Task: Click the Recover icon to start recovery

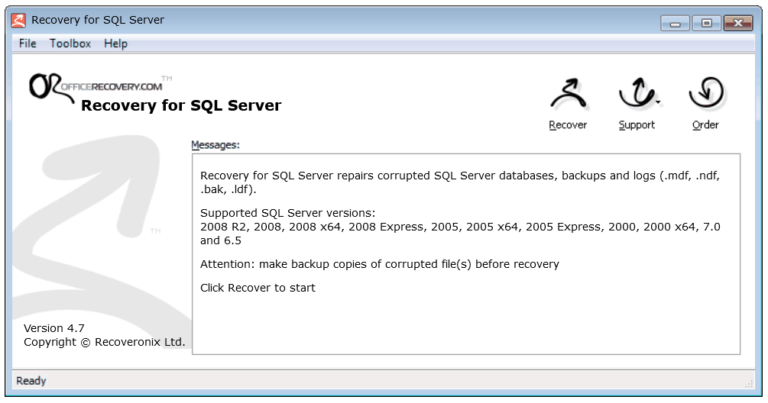Action: 568,103
